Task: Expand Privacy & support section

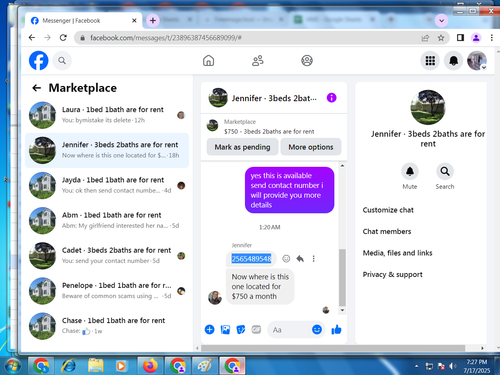Action: (392, 274)
